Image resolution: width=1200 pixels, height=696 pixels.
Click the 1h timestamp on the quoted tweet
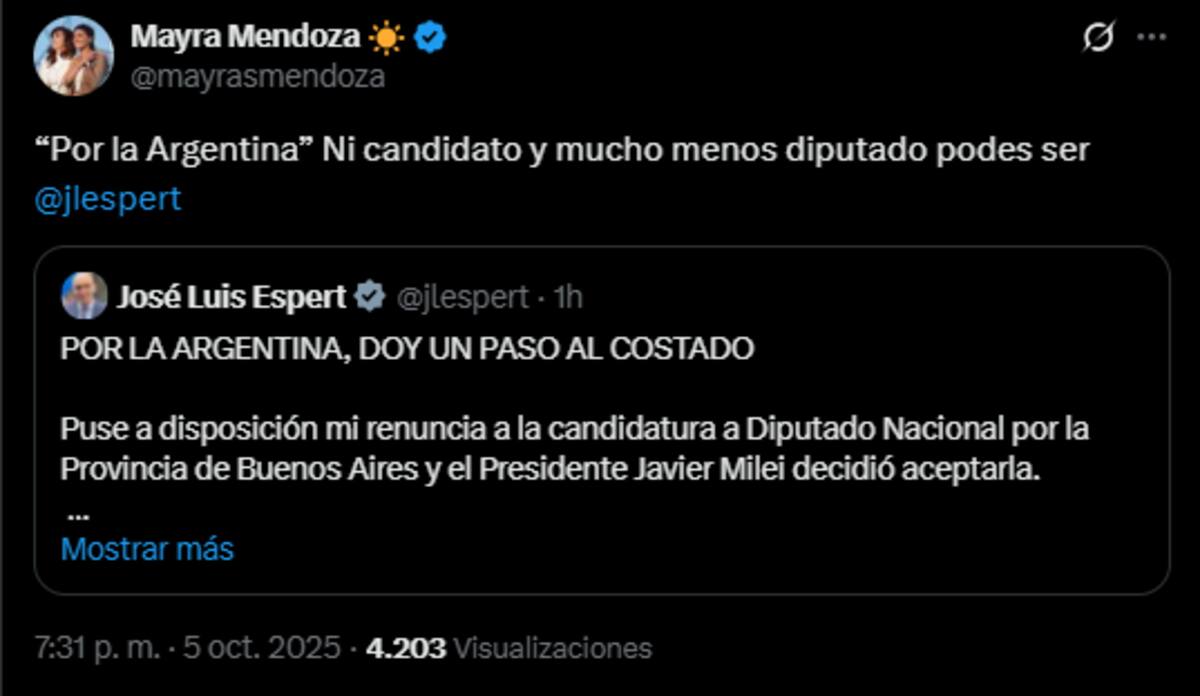click(565, 293)
